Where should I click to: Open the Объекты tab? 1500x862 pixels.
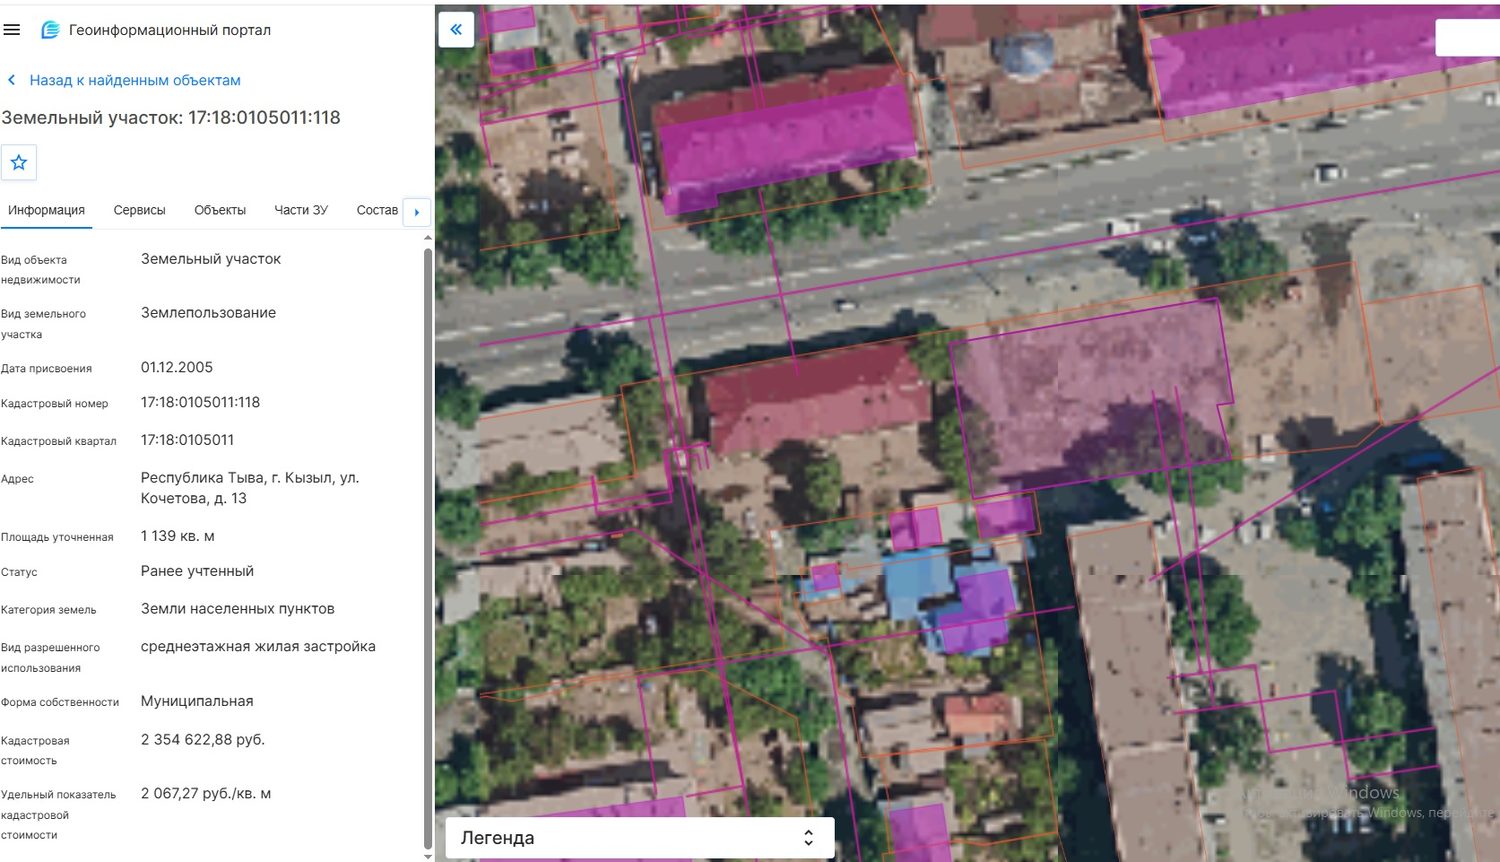220,210
